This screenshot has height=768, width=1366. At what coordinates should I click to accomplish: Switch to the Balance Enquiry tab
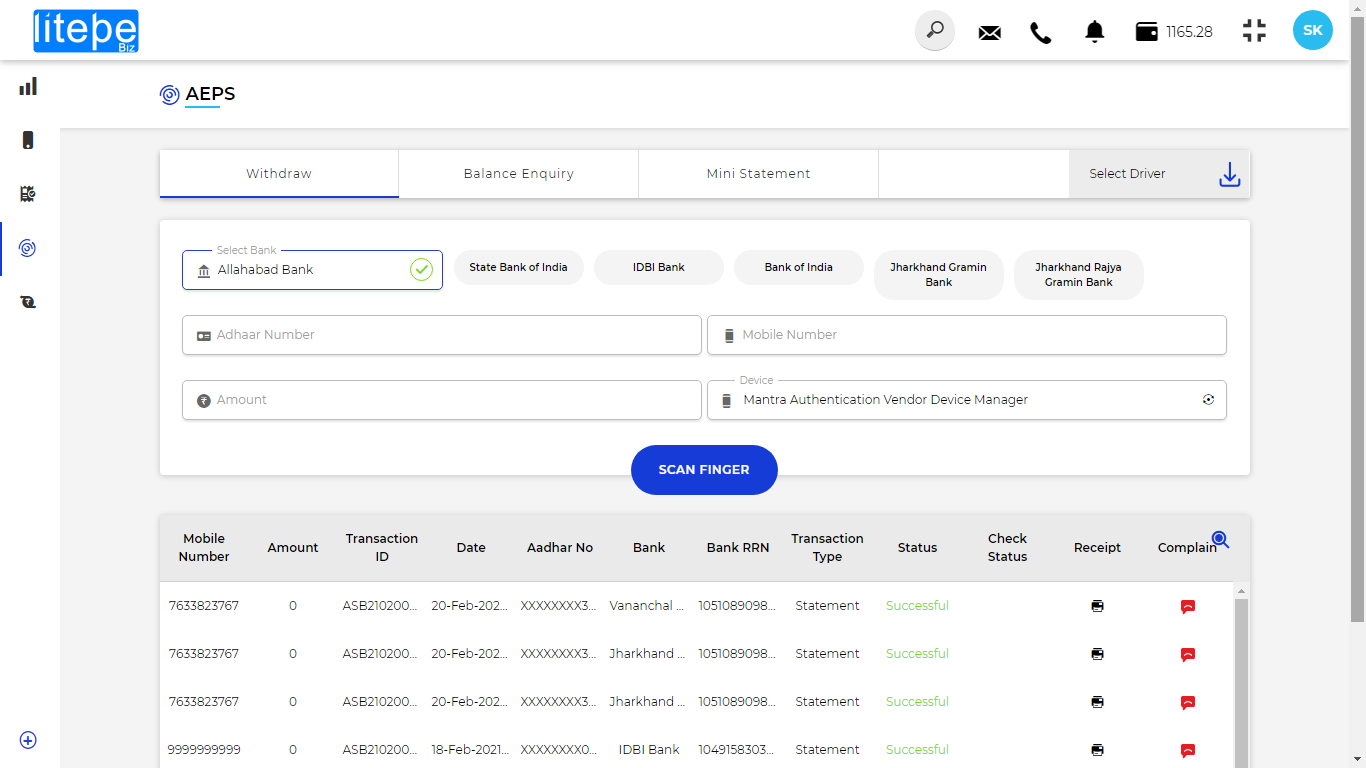(518, 174)
